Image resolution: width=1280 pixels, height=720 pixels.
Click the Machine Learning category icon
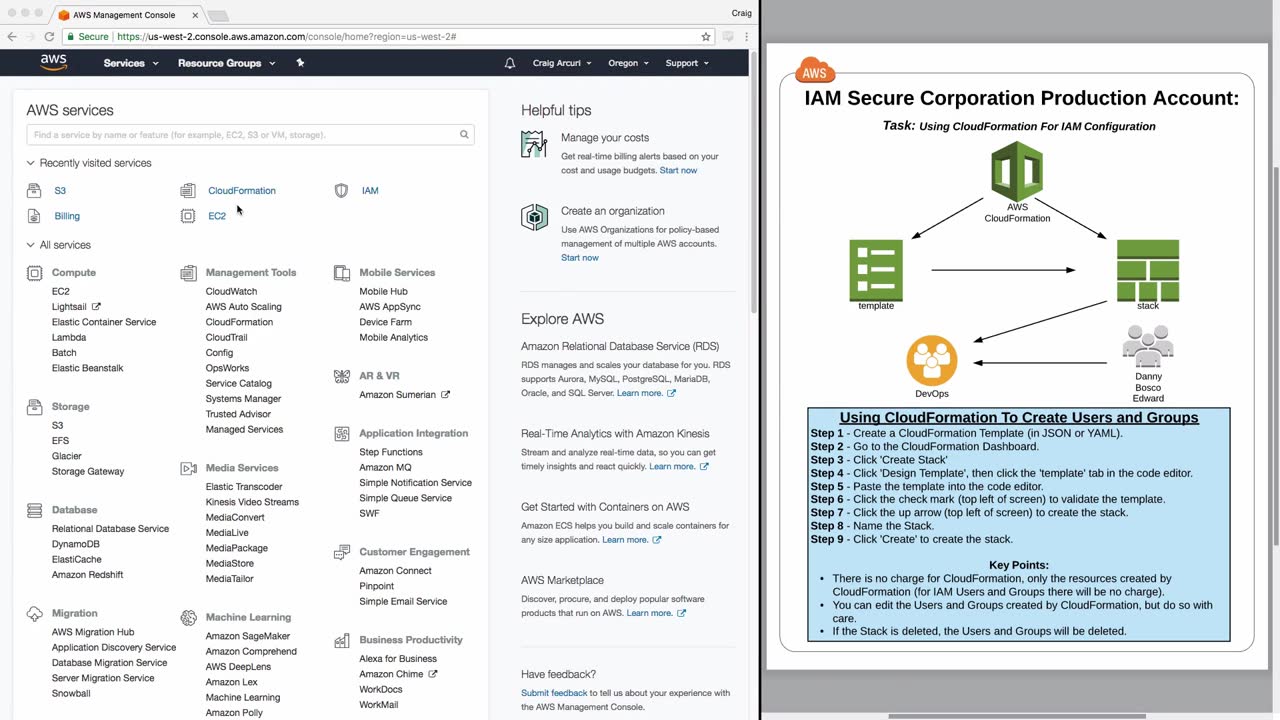coord(188,618)
